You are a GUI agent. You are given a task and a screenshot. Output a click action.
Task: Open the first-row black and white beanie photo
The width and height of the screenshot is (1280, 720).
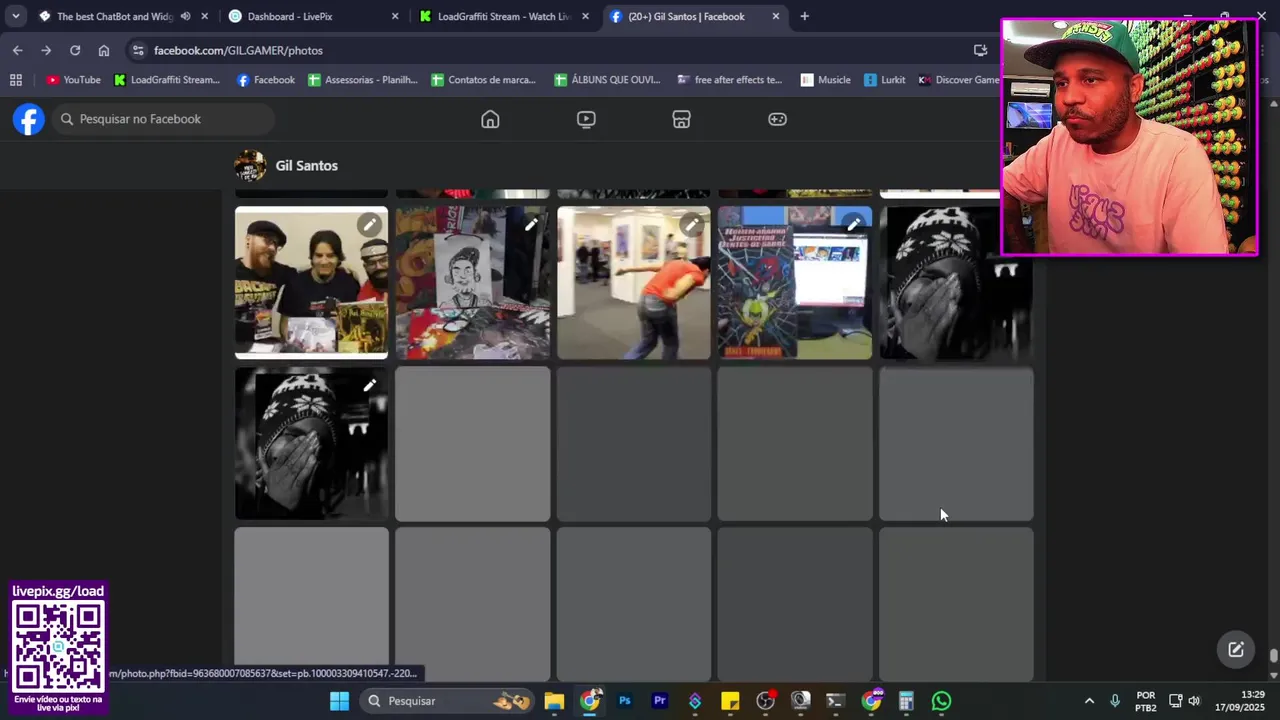pyautogui.click(x=955, y=283)
